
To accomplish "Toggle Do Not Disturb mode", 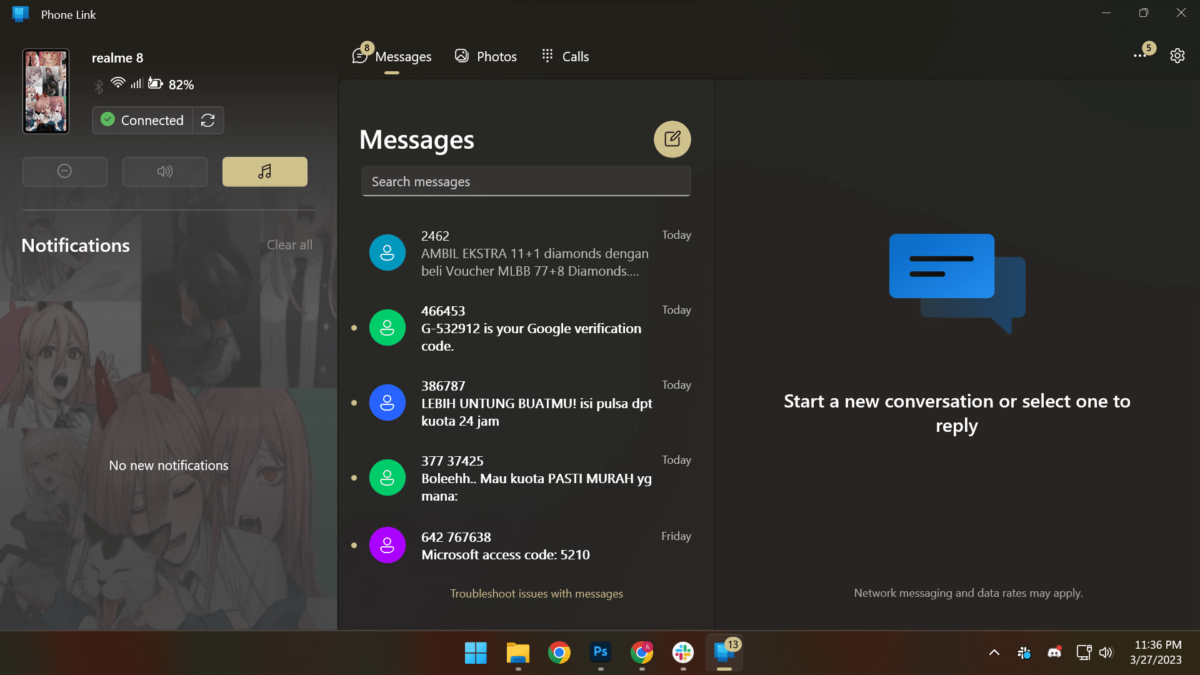I will [x=65, y=172].
